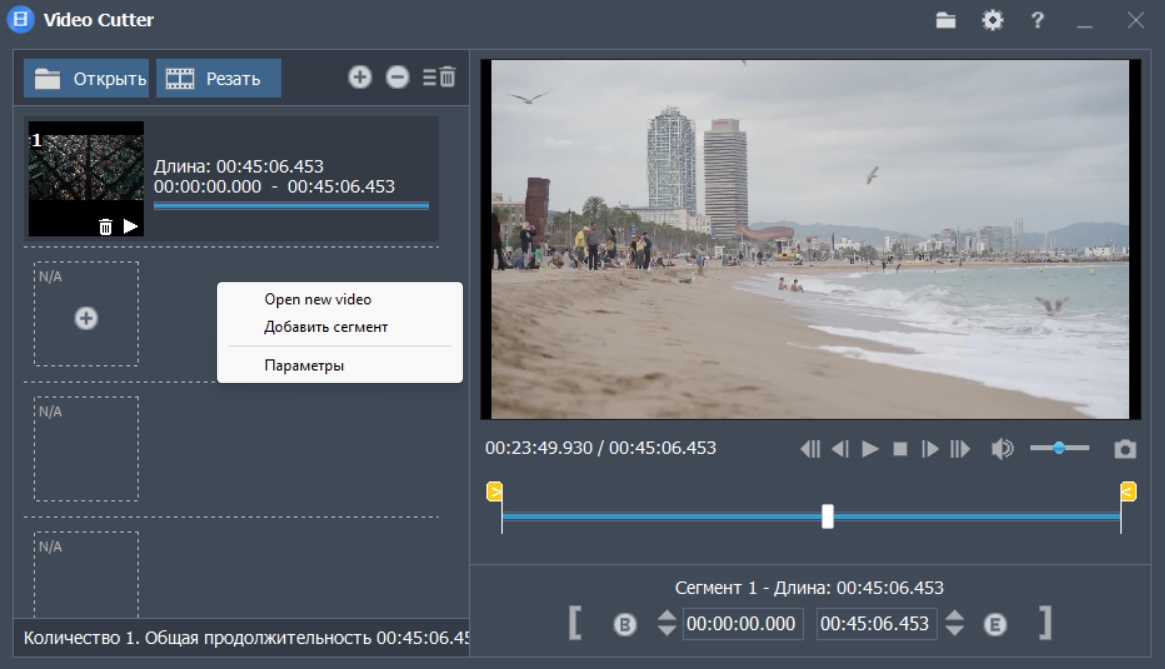Click the remove segment minus icon
Screen dimensions: 1165x669
coord(398,77)
